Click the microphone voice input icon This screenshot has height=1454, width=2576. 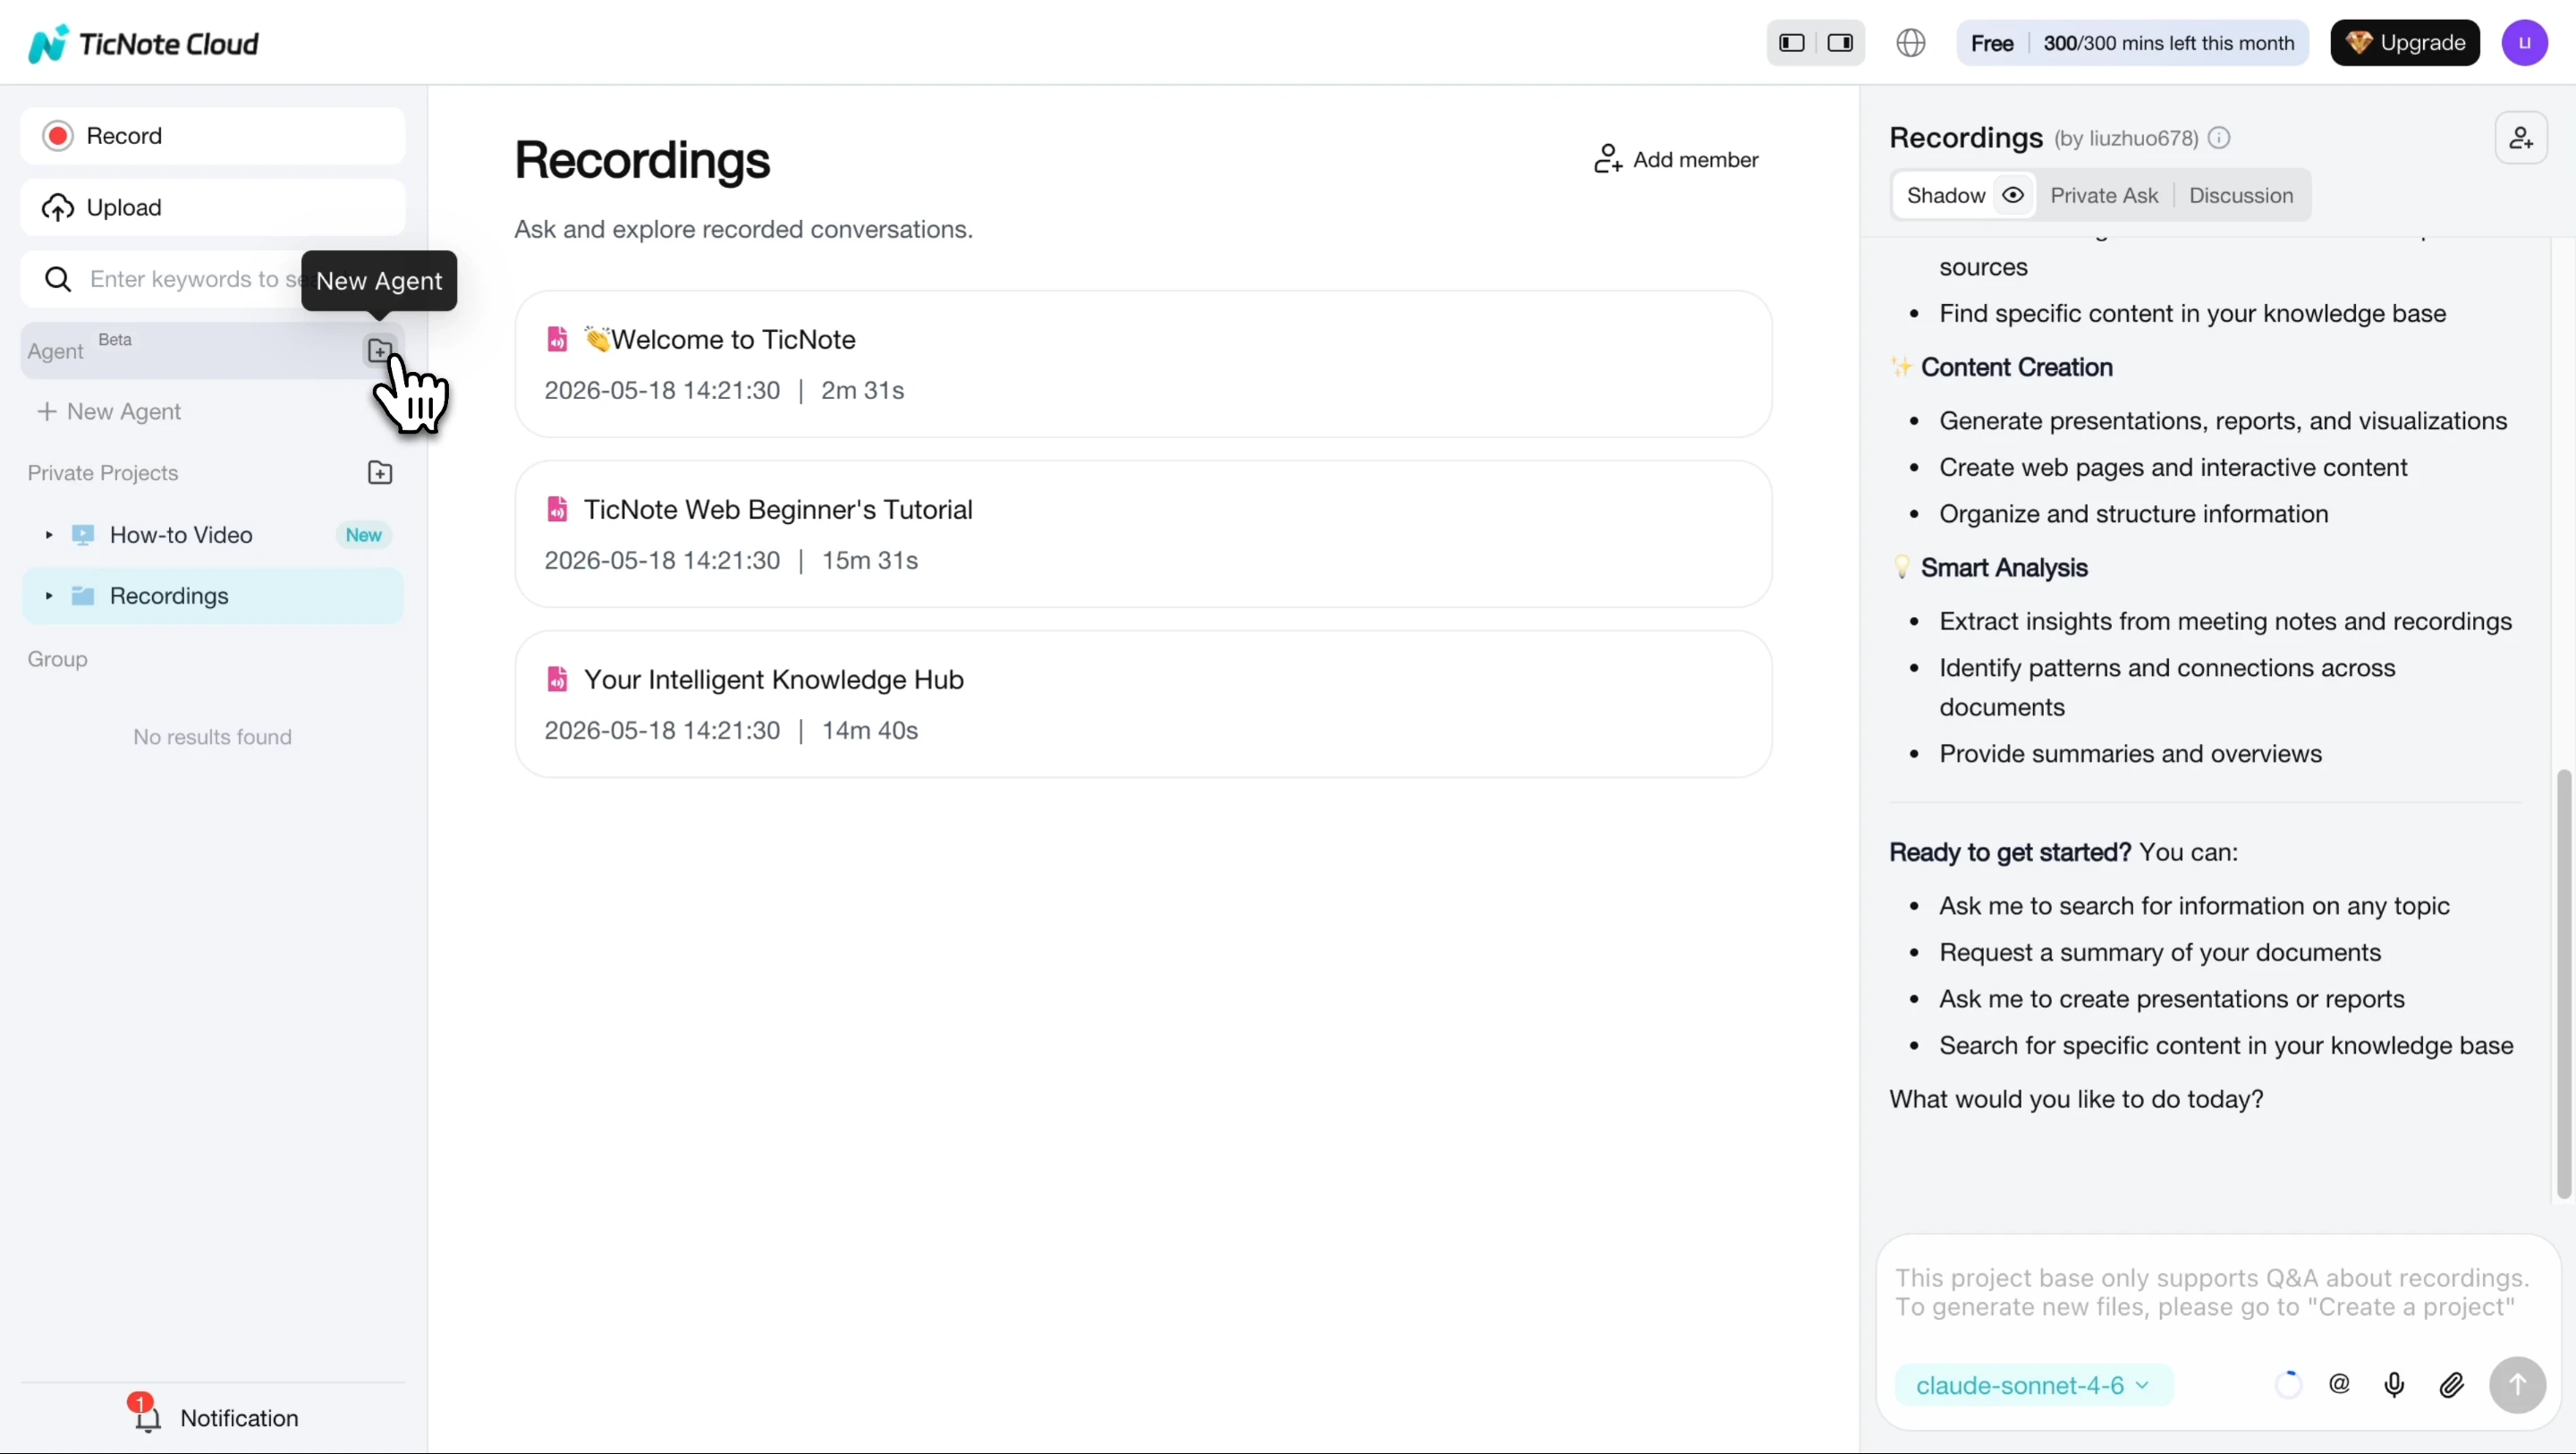tap(2394, 1385)
